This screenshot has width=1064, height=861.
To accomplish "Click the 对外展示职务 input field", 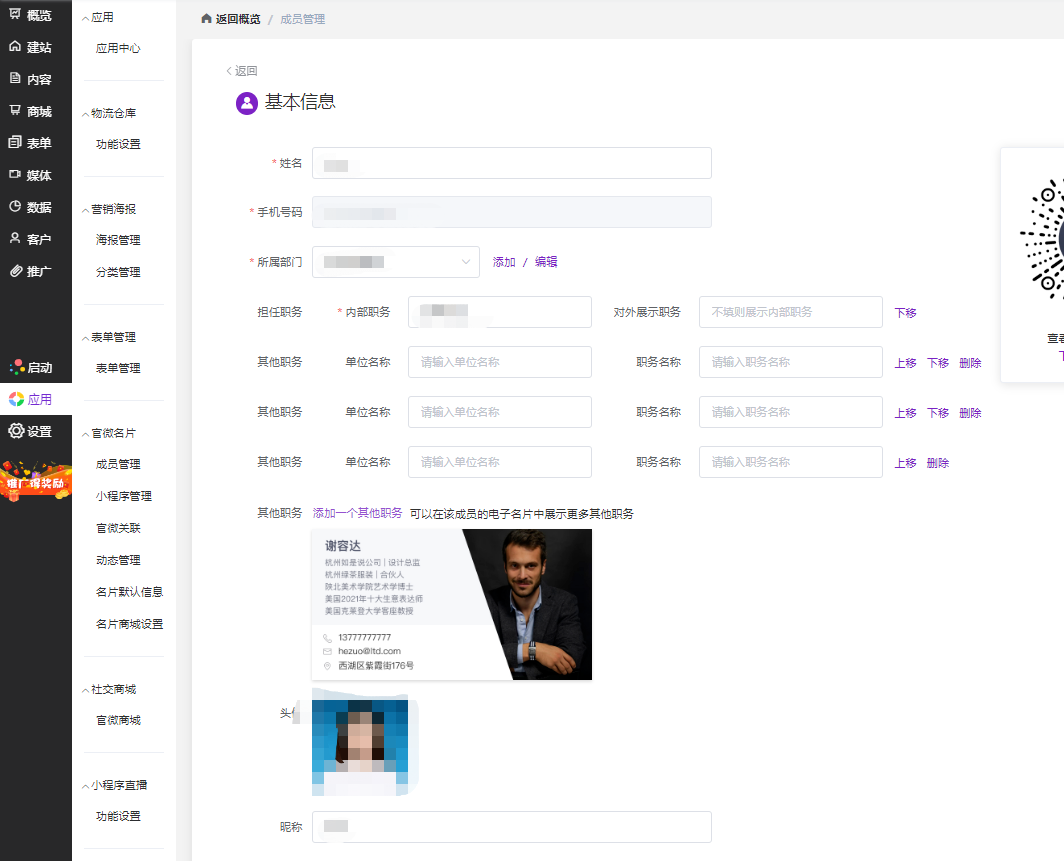I will 790,312.
